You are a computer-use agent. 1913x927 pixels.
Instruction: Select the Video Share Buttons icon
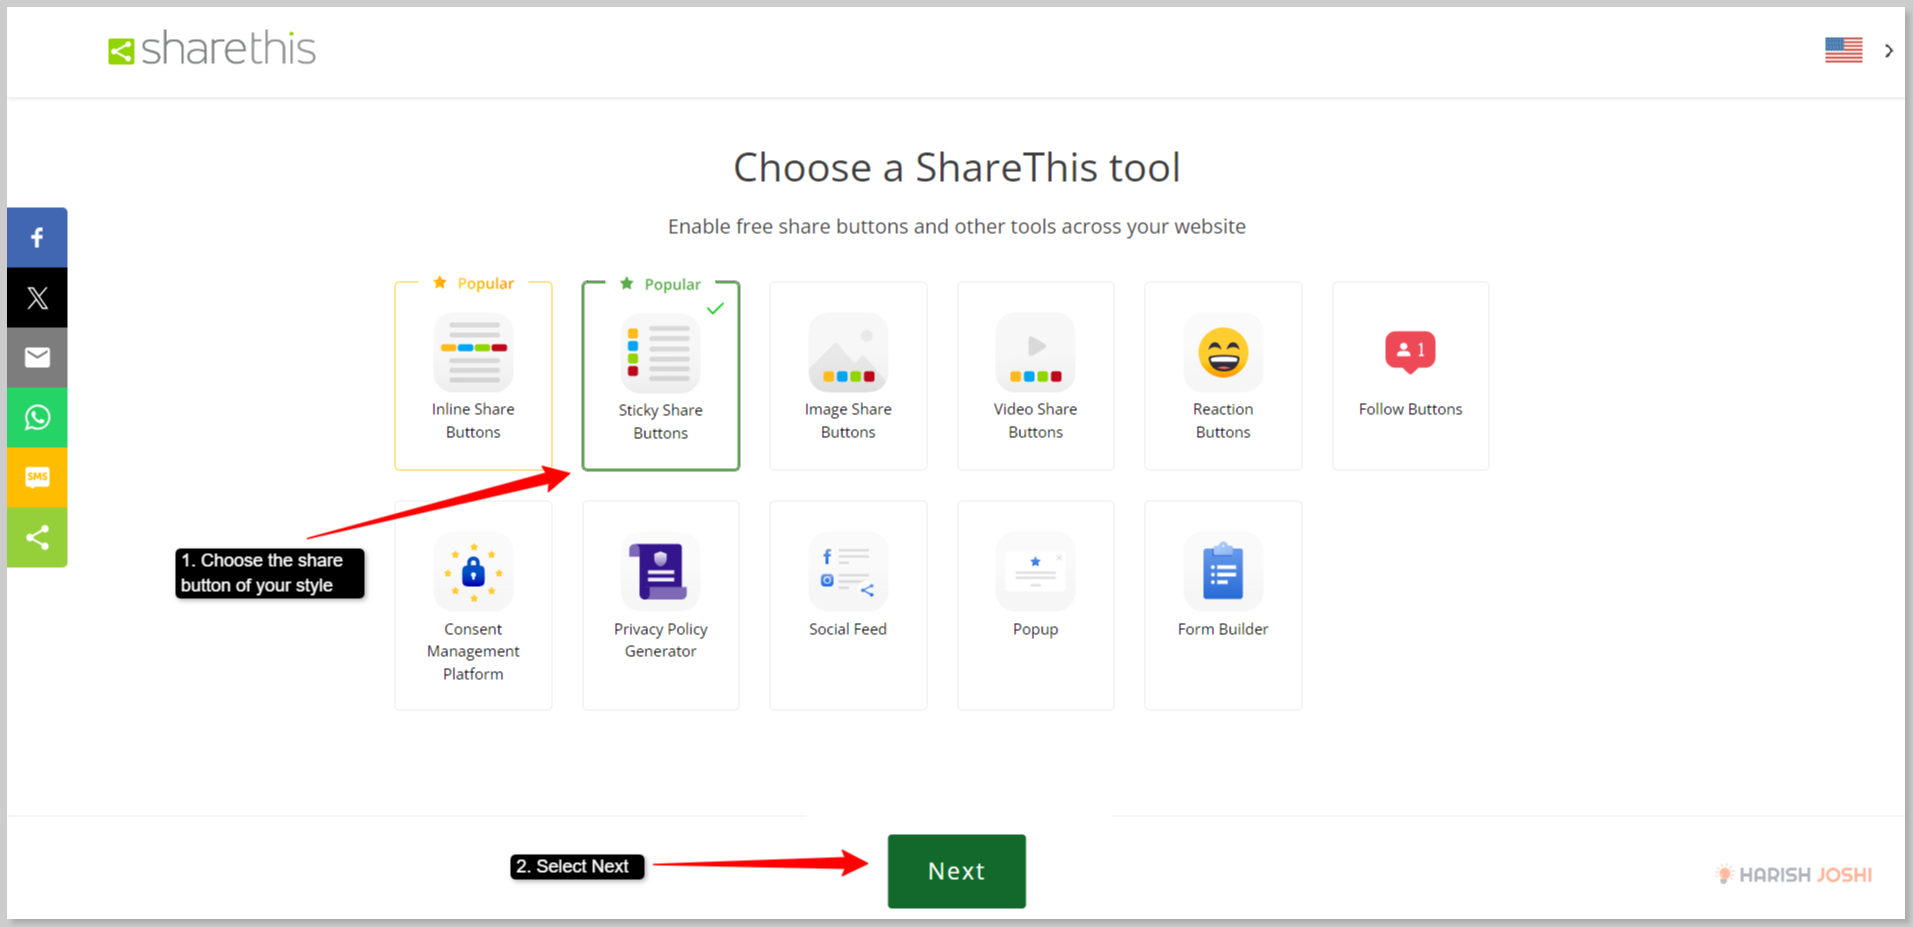(1035, 352)
